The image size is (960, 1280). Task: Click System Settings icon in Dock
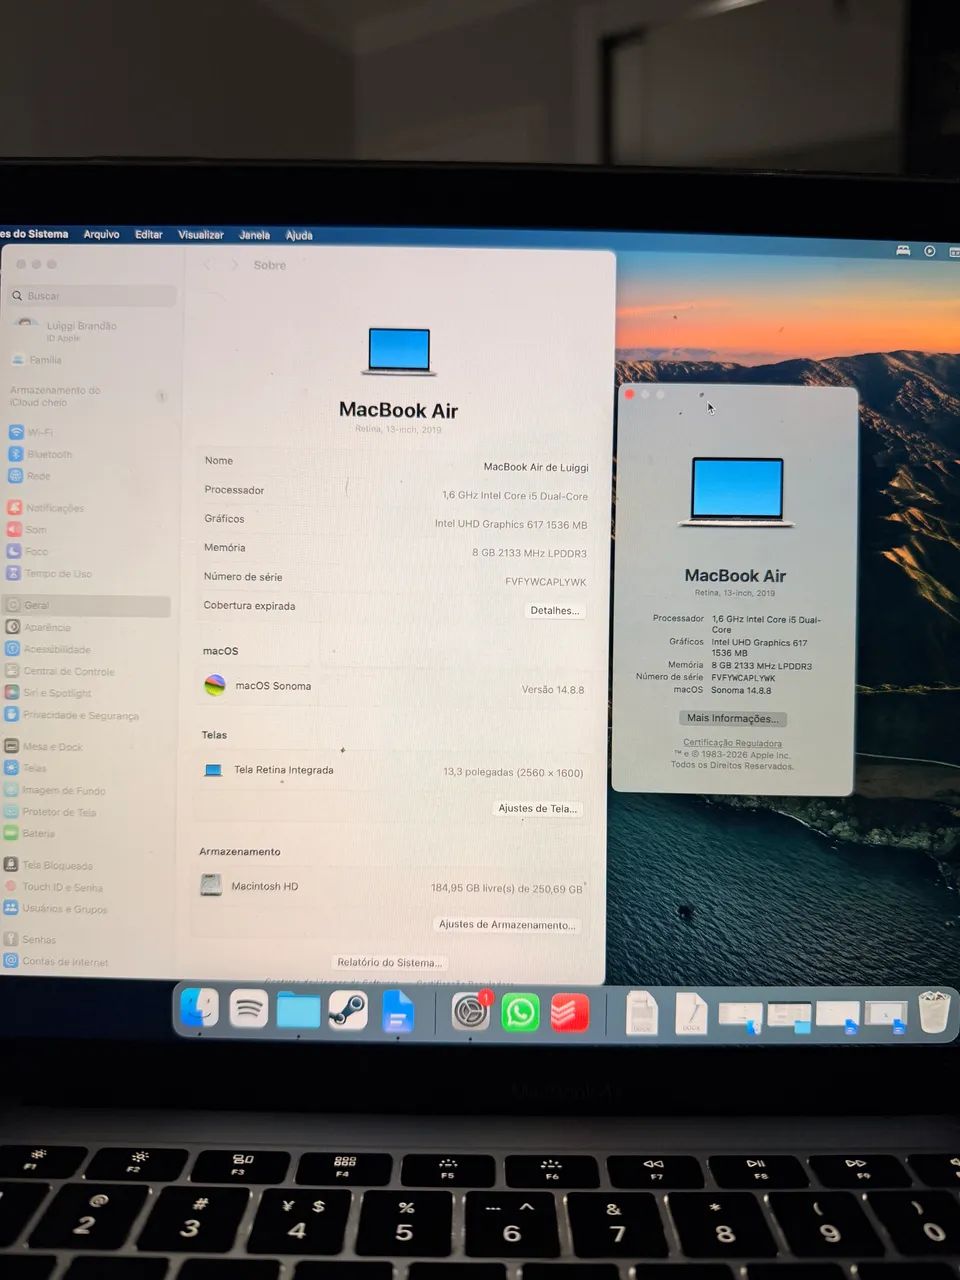pyautogui.click(x=470, y=1012)
